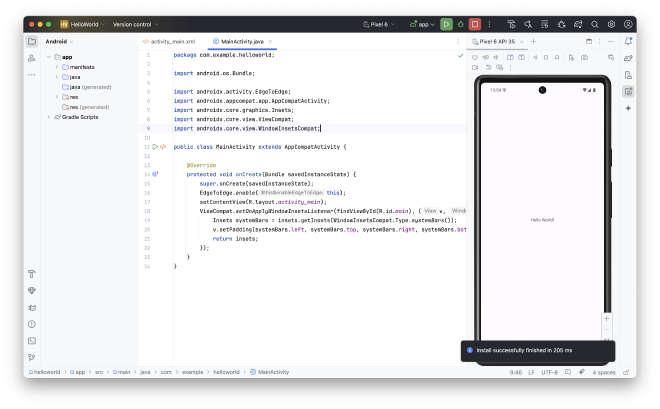
Task: Click the emulator power button icon
Action: point(475,57)
